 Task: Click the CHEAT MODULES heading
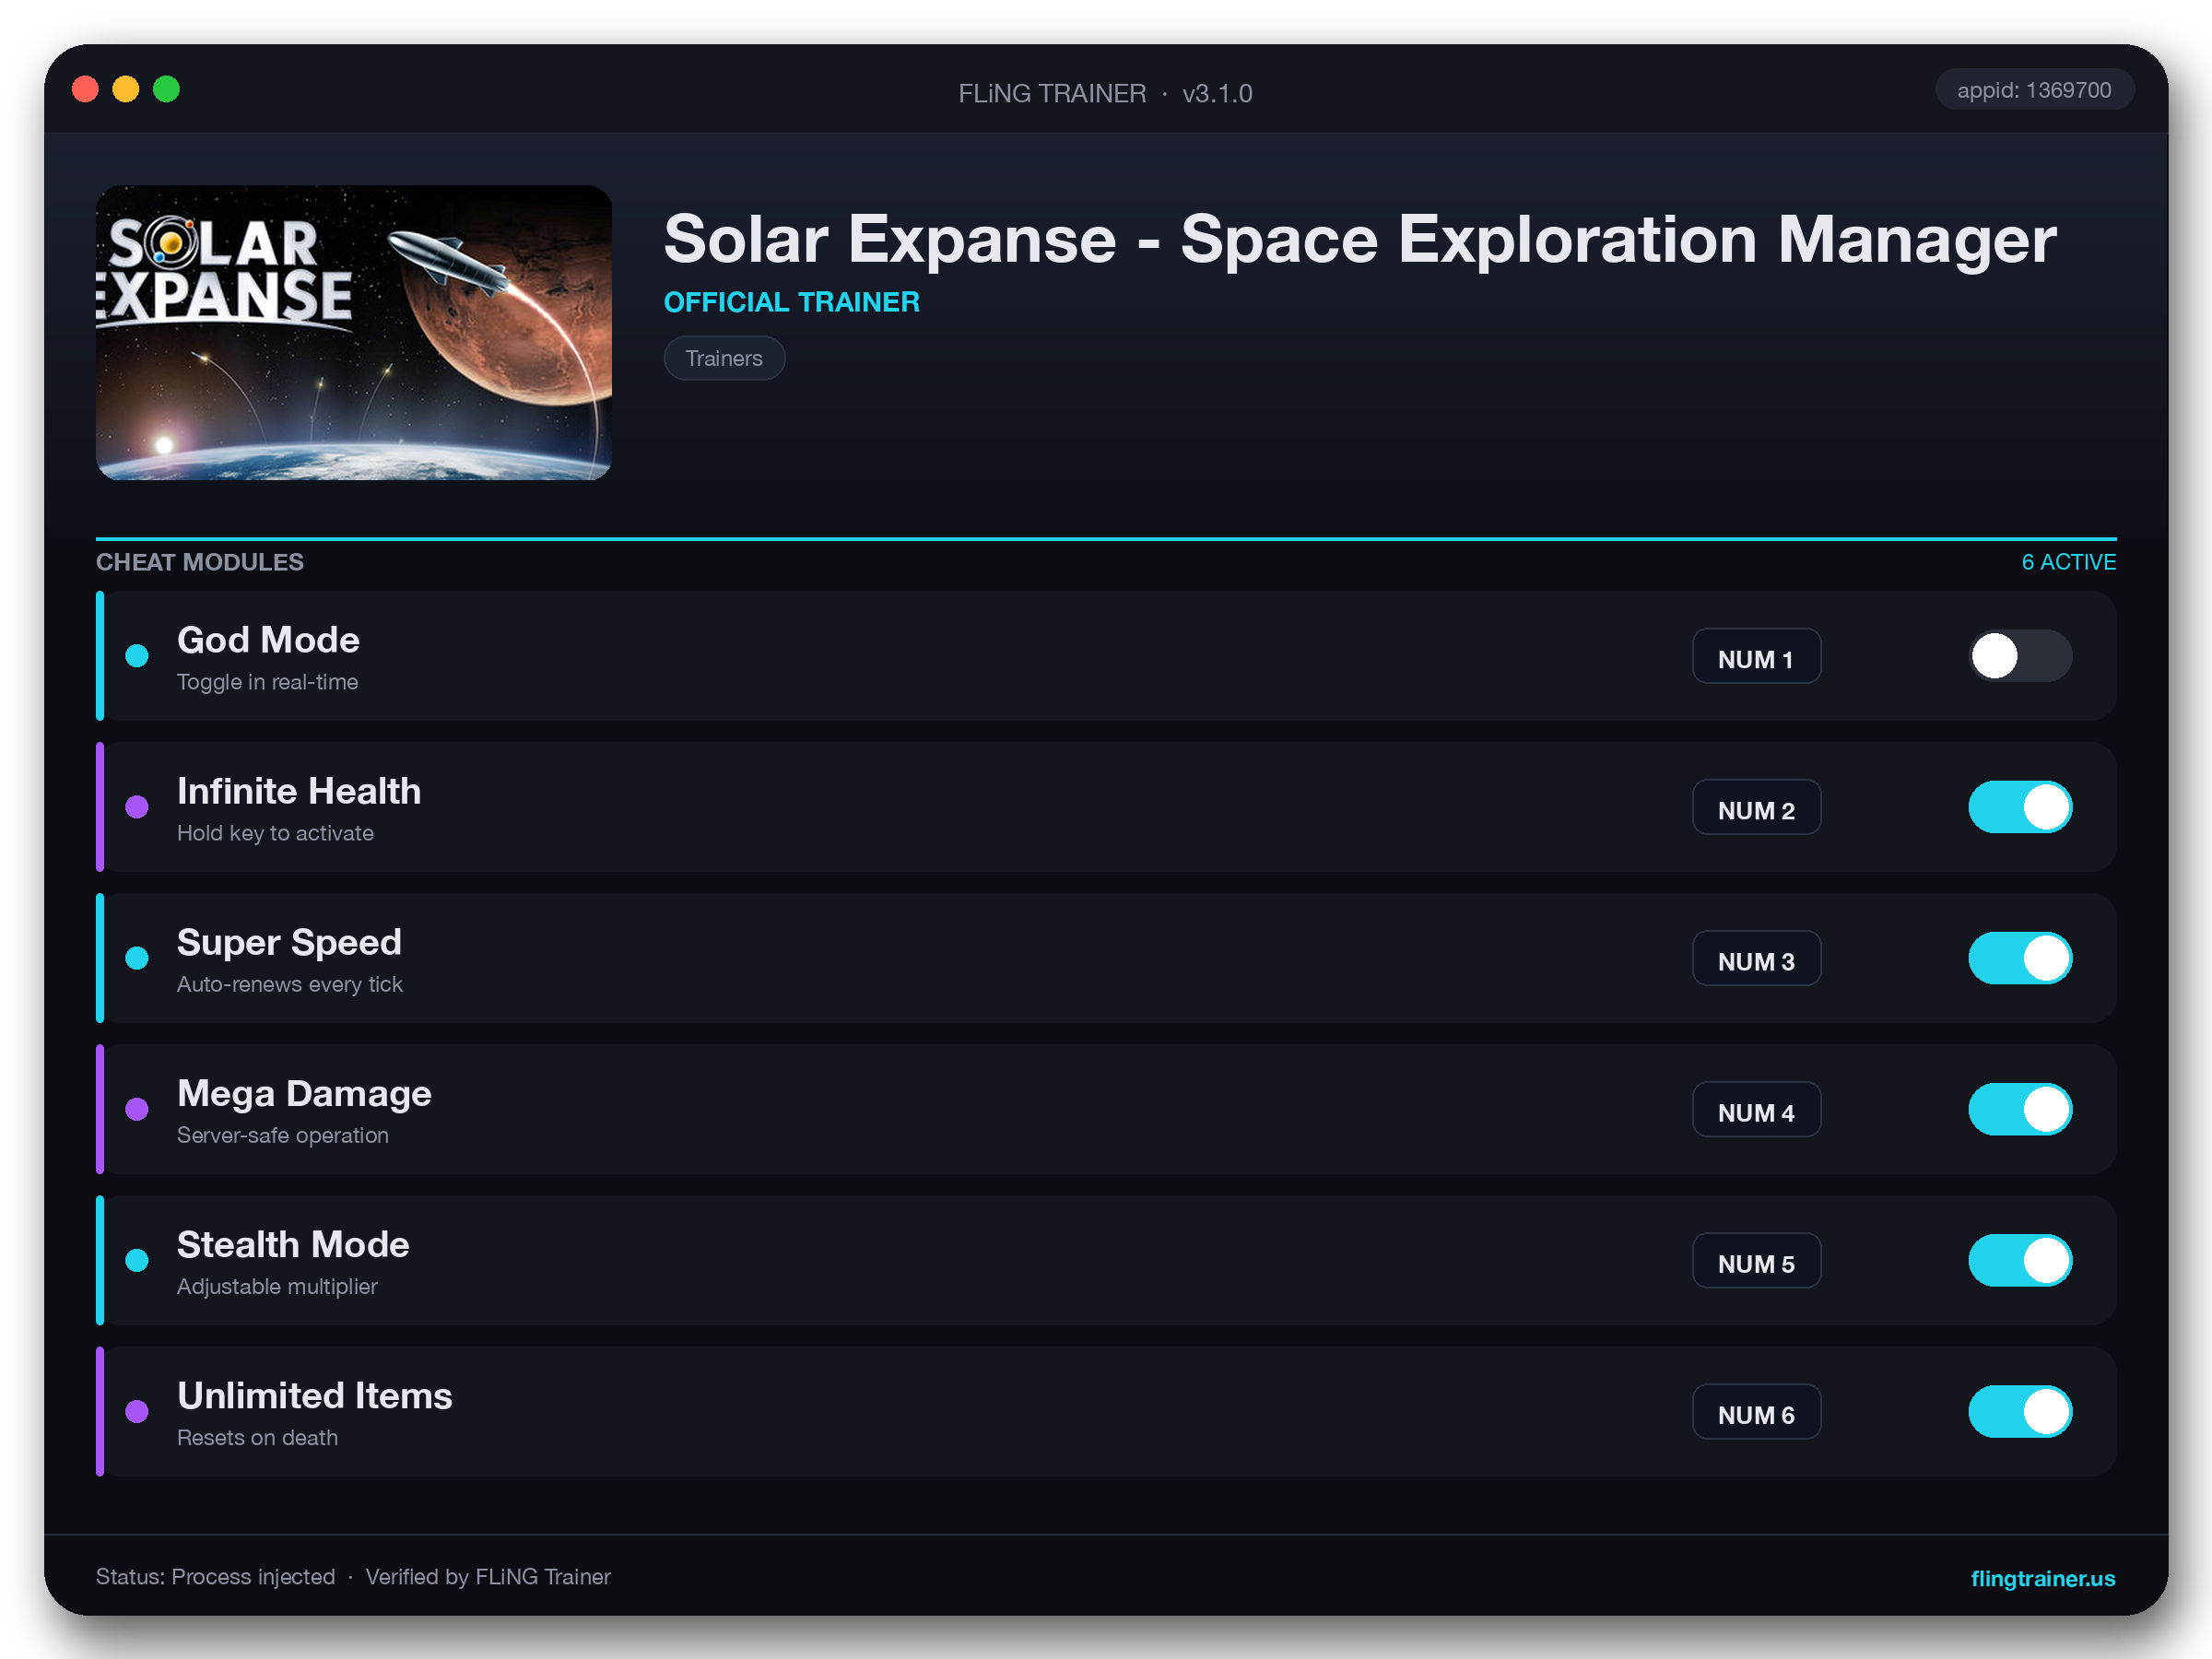pos(199,562)
